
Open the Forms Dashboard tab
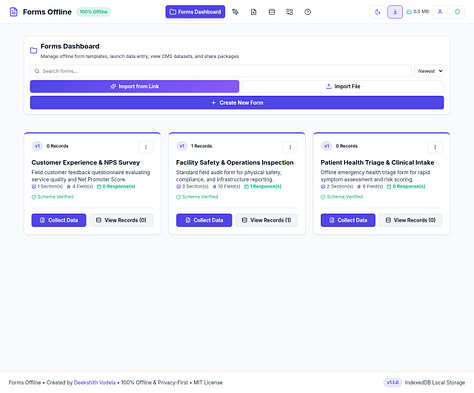[x=195, y=12]
